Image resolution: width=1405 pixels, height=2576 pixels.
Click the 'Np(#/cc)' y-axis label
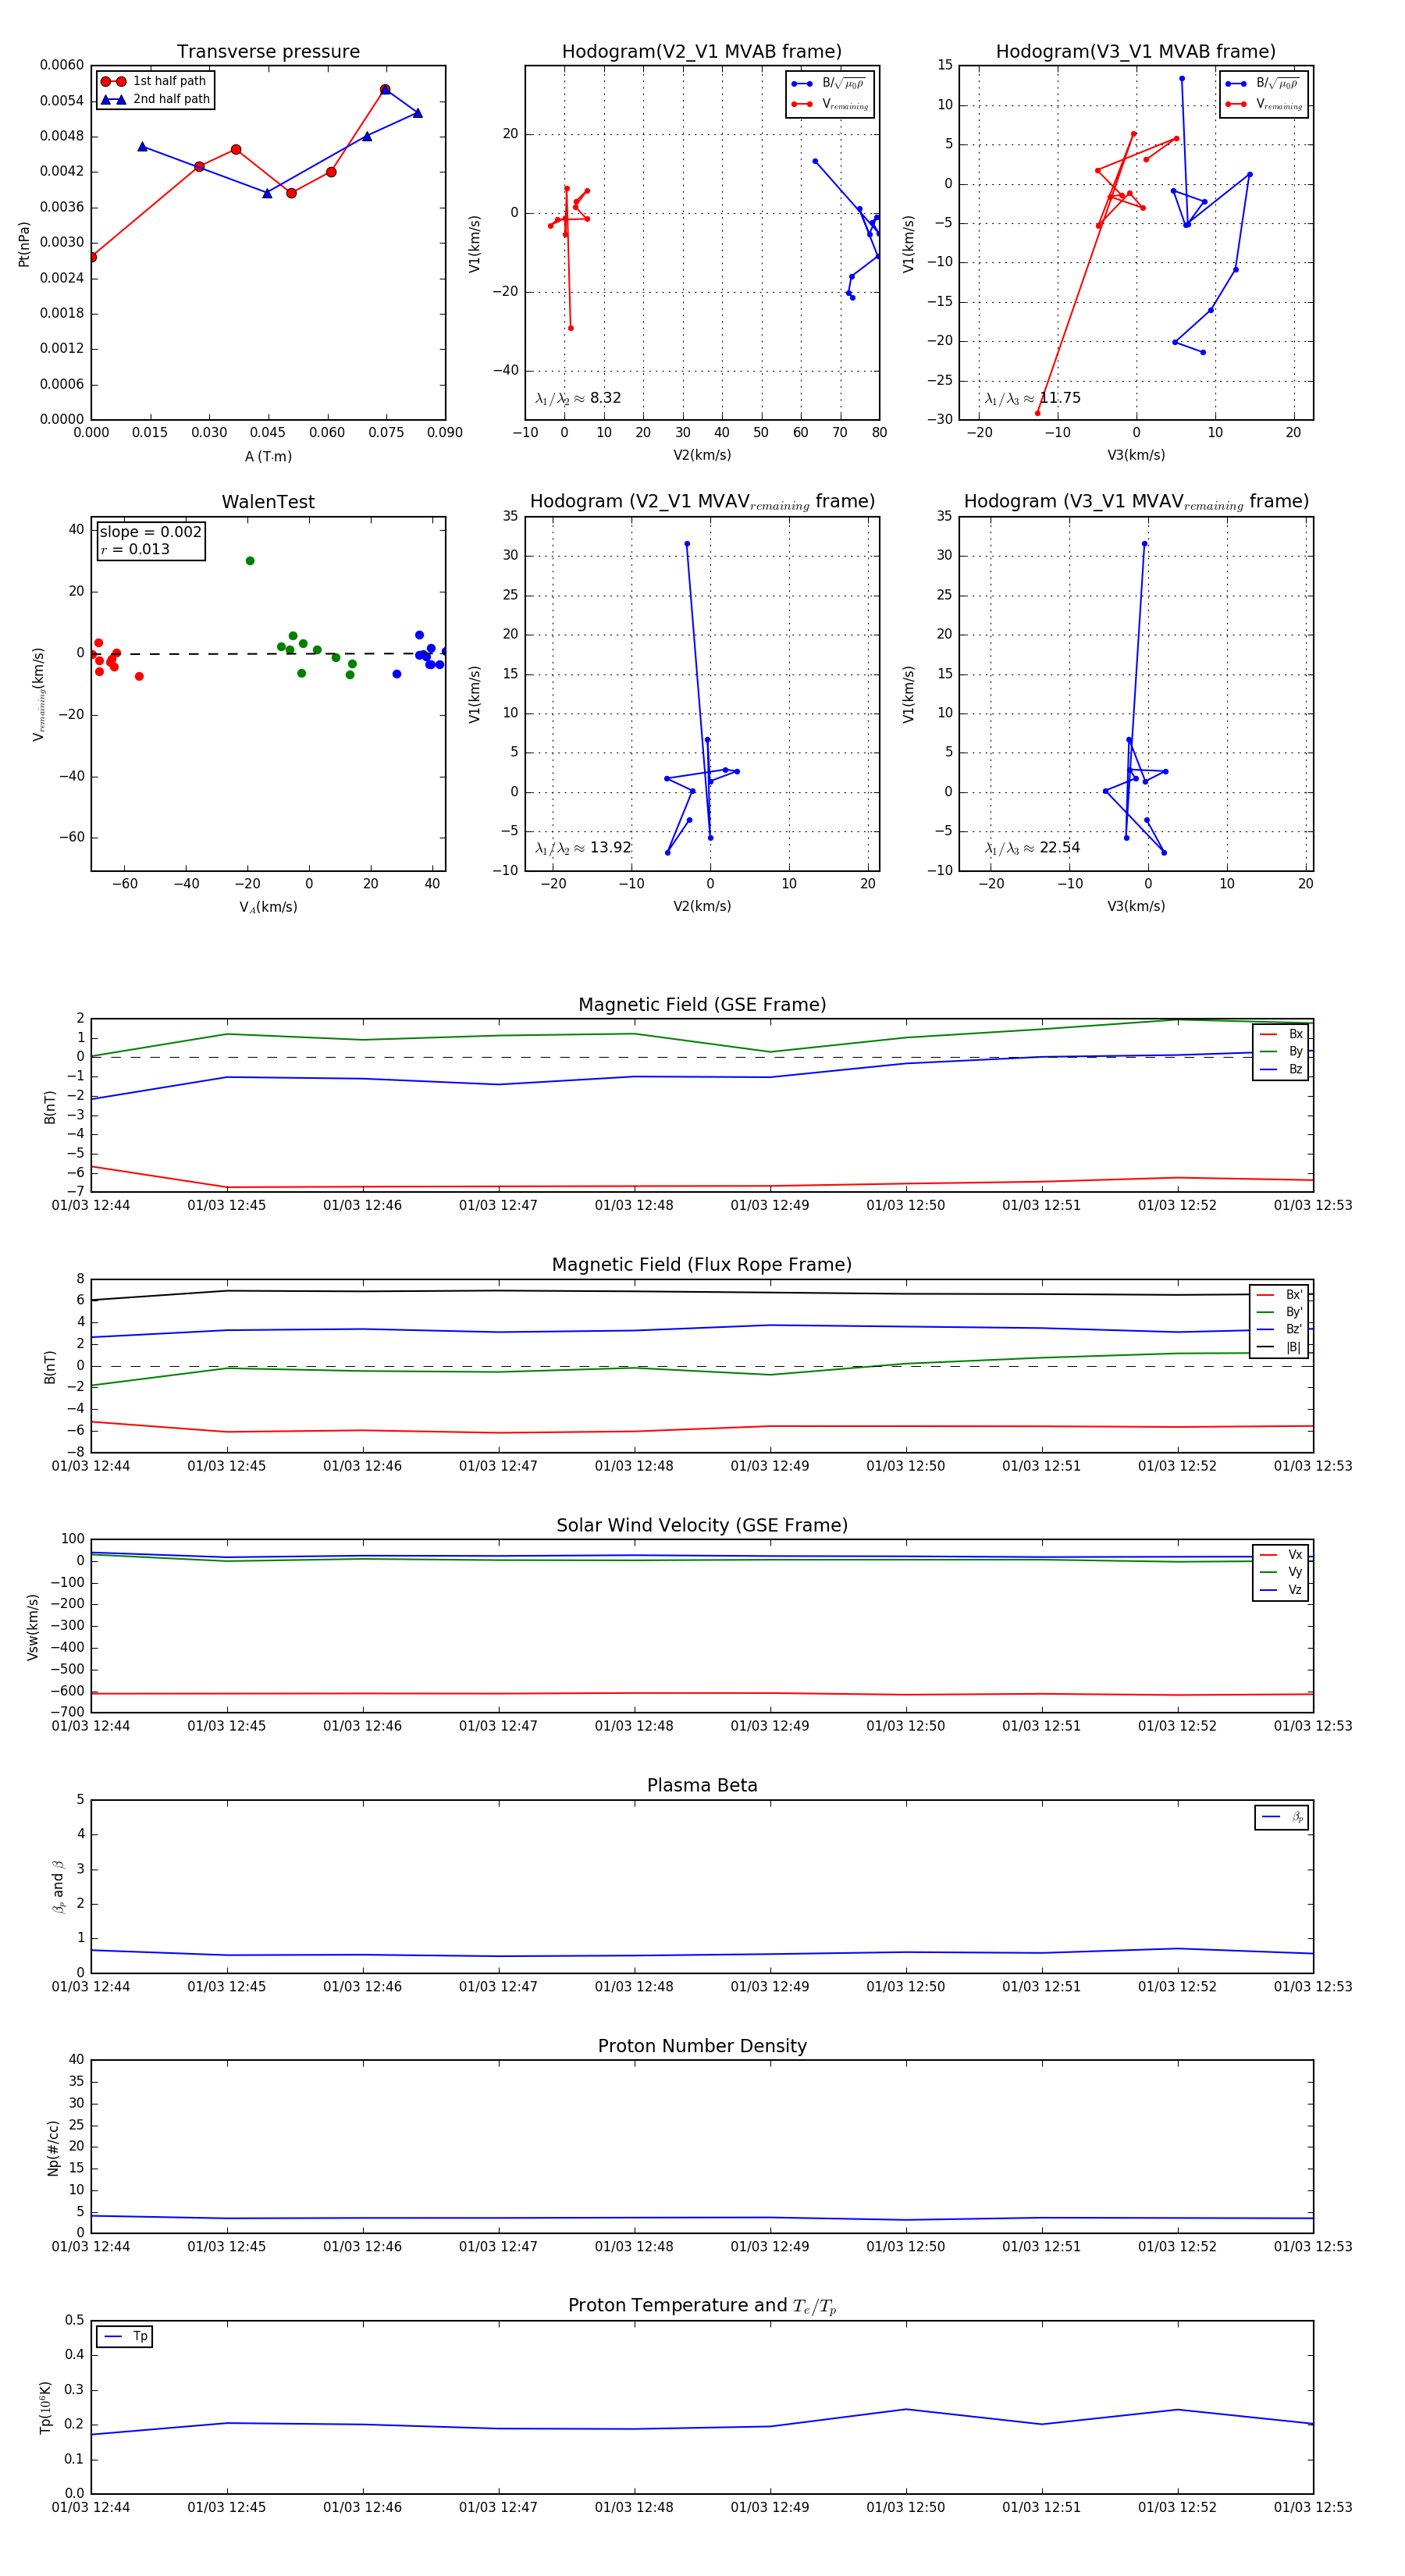[53, 2147]
